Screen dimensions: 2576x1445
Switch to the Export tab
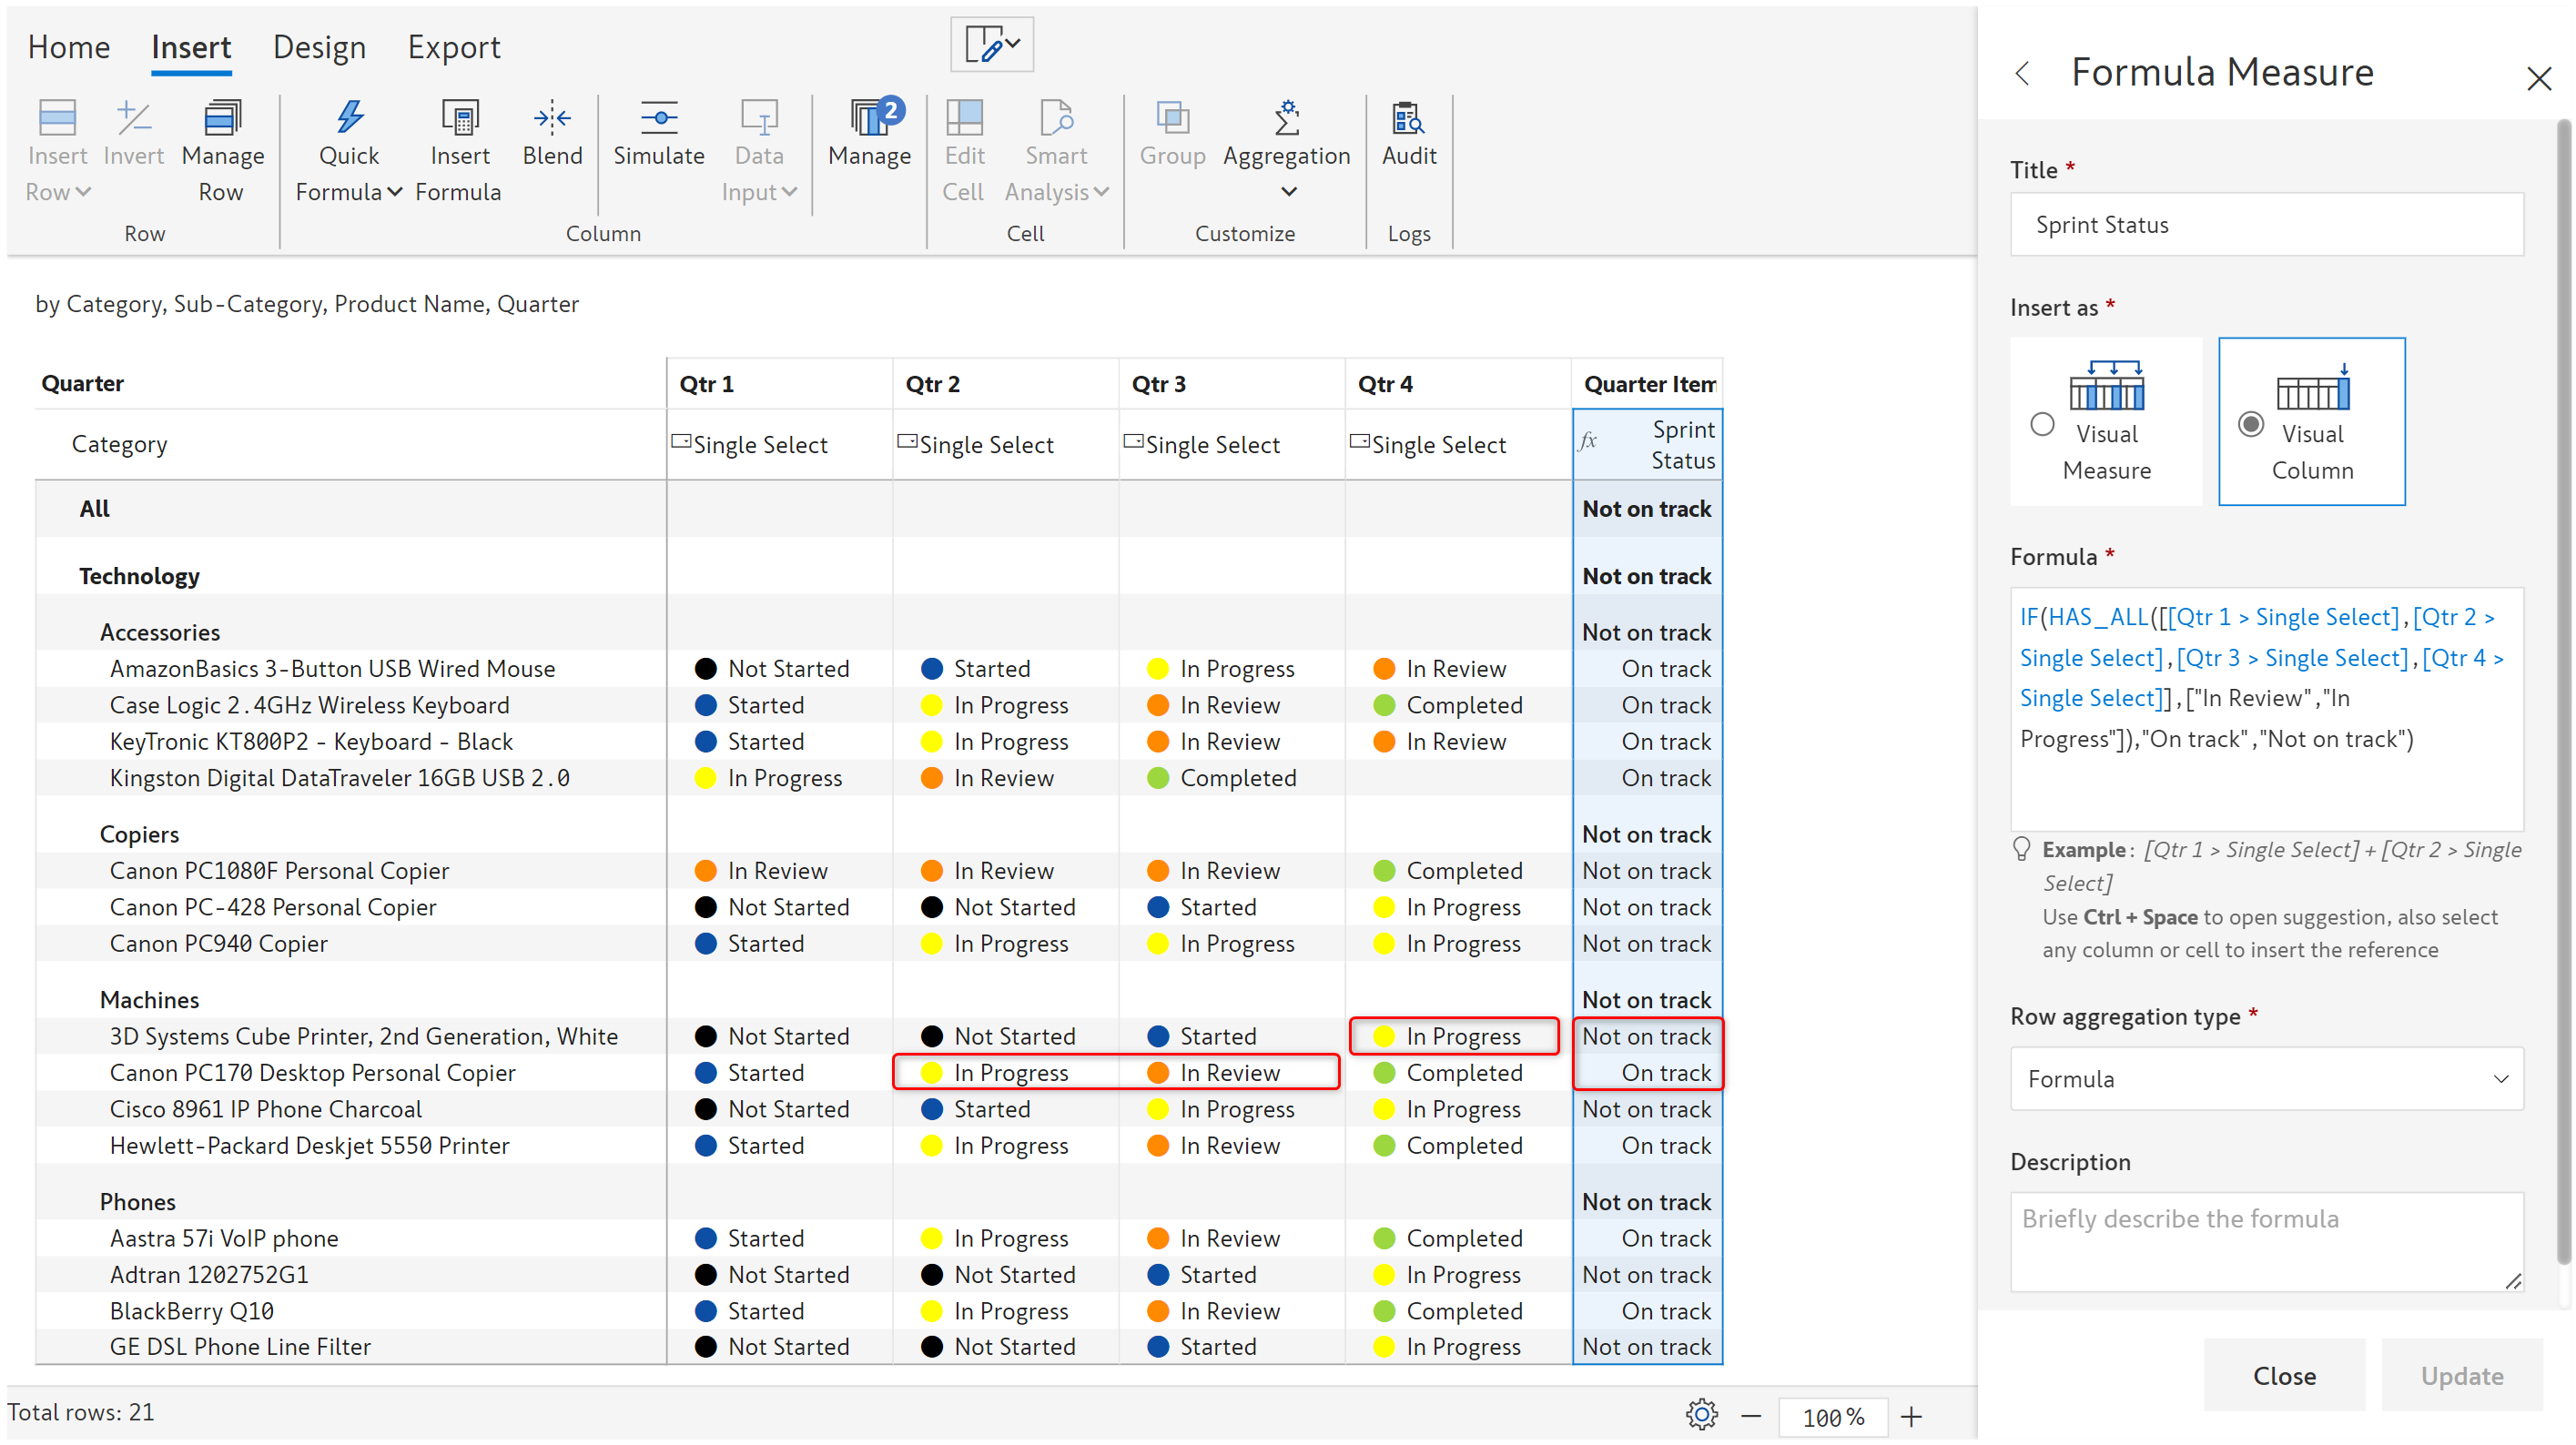(x=453, y=47)
